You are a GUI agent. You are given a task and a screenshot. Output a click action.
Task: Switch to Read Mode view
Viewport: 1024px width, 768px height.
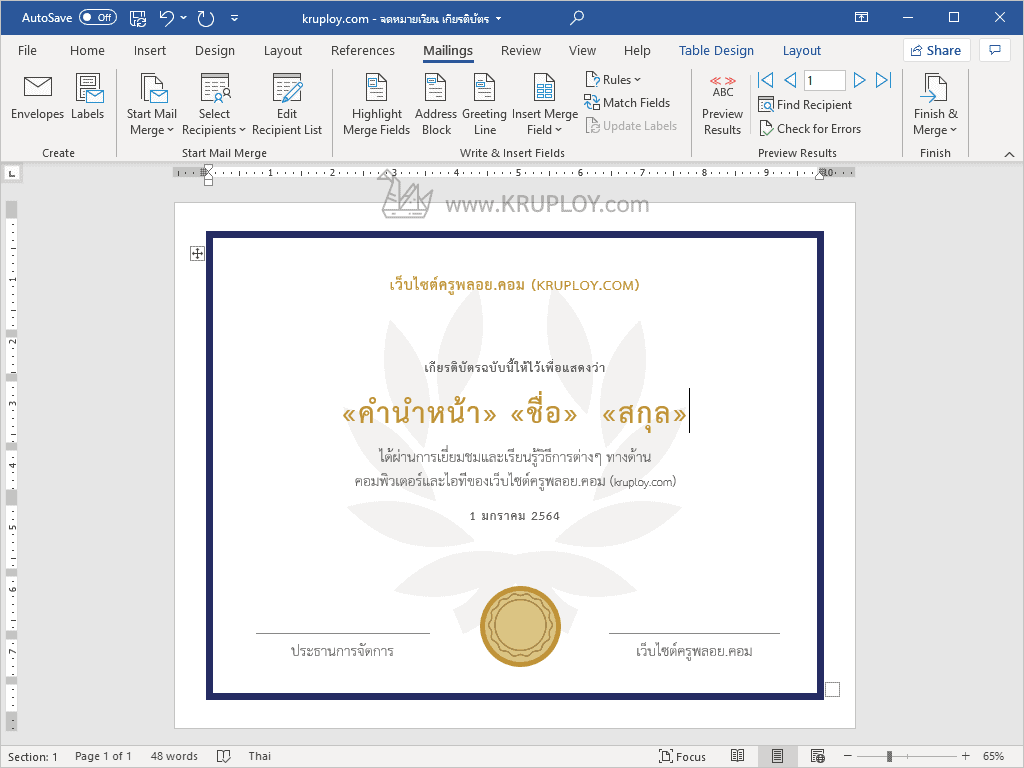(x=737, y=756)
